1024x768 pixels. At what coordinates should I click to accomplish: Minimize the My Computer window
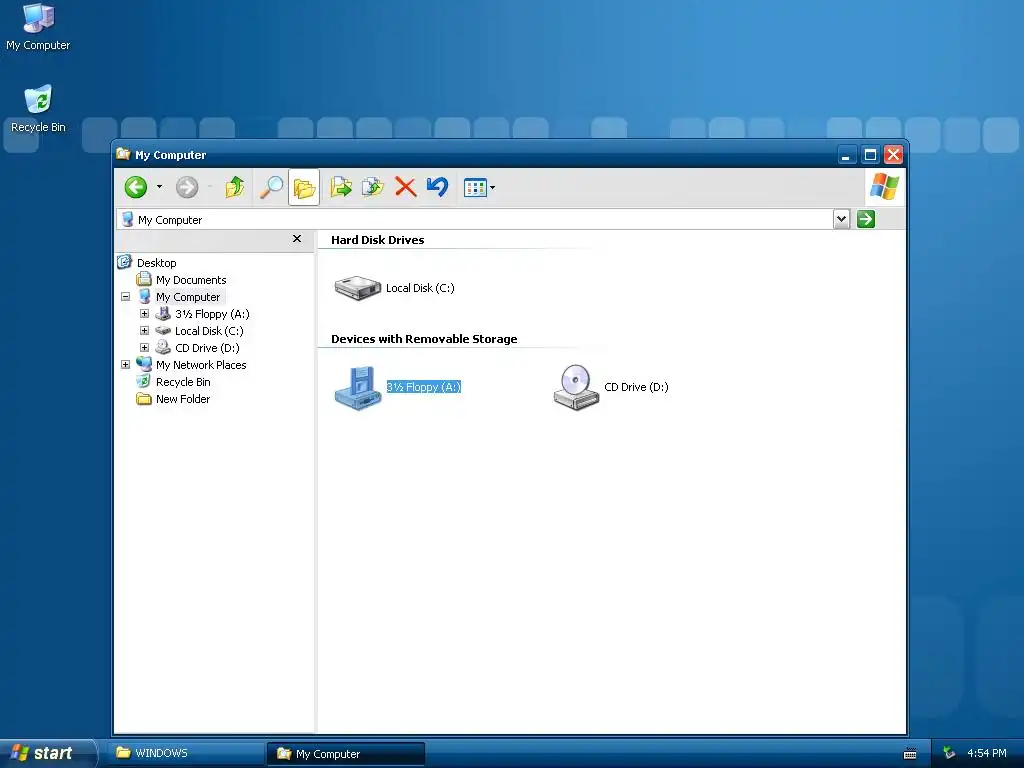(846, 155)
